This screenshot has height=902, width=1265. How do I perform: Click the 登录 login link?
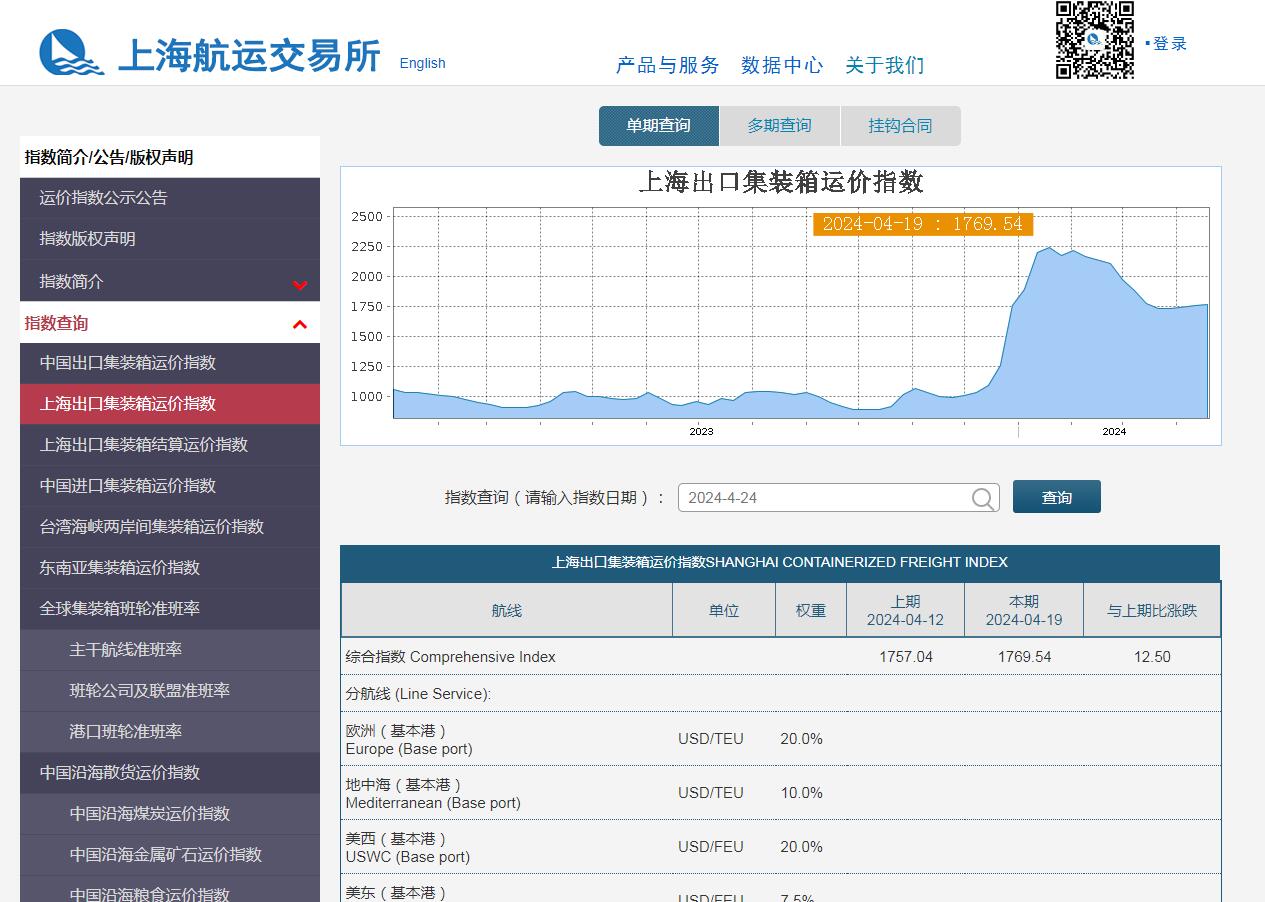(x=1171, y=43)
